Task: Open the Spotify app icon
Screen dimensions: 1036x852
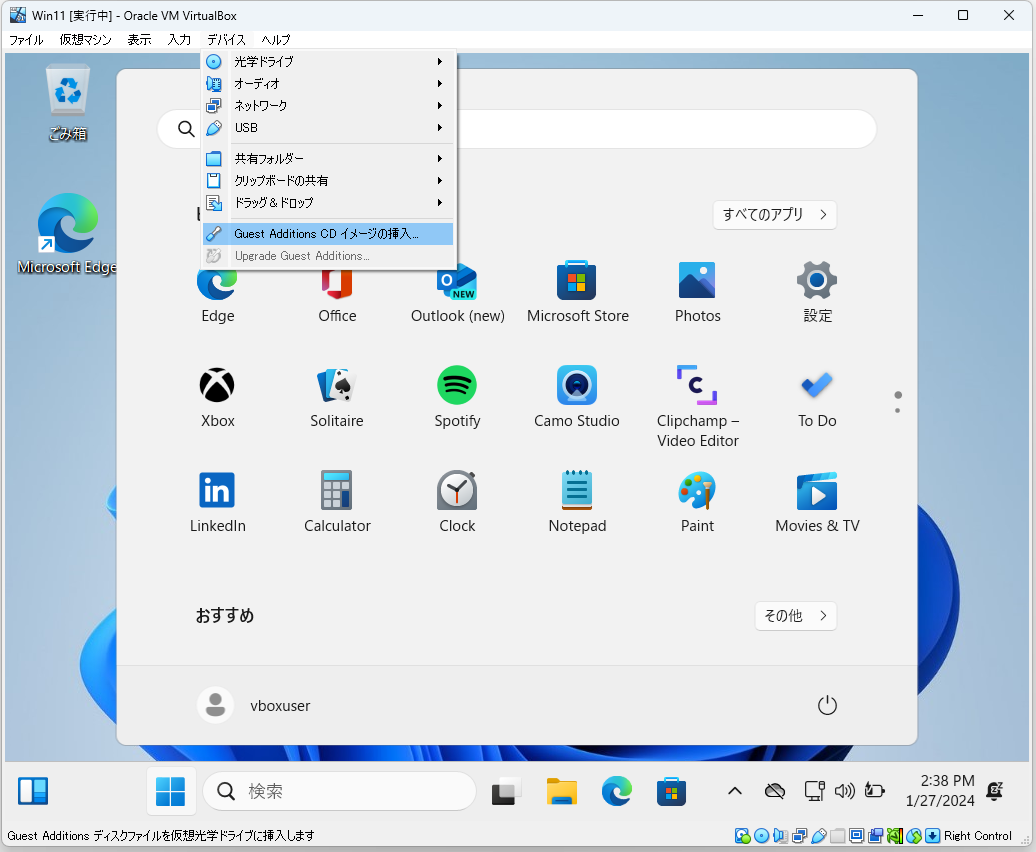Action: click(x=457, y=386)
